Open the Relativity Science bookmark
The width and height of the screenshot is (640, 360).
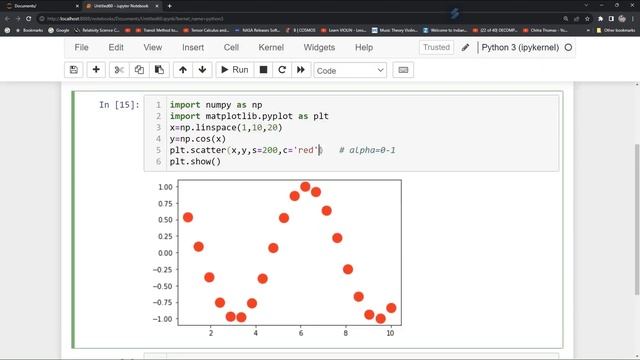pyautogui.click(x=97, y=30)
